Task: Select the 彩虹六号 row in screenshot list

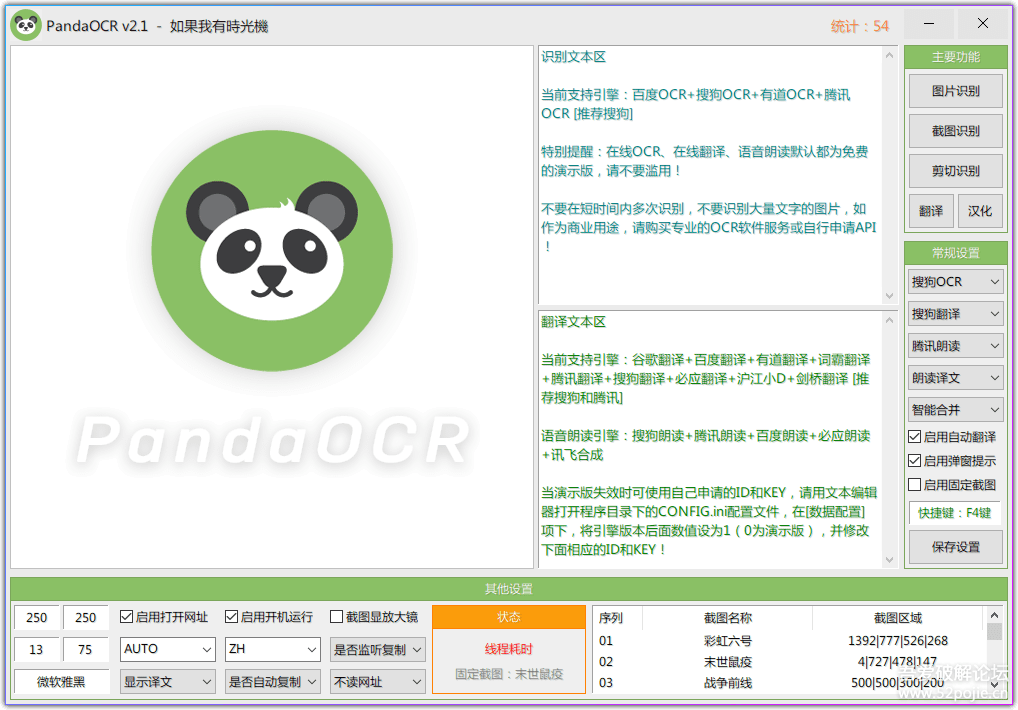Action: (x=789, y=641)
